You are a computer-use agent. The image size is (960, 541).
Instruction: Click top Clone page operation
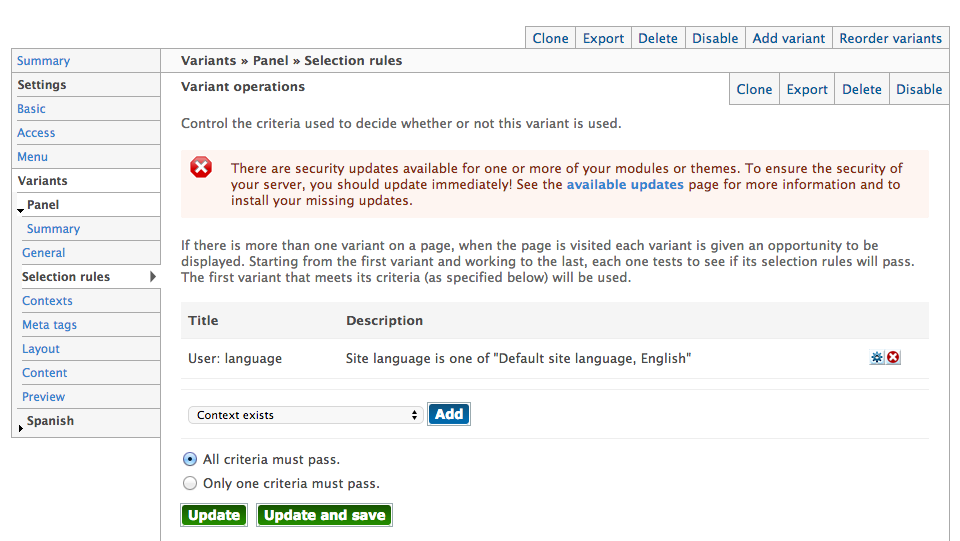coord(550,38)
